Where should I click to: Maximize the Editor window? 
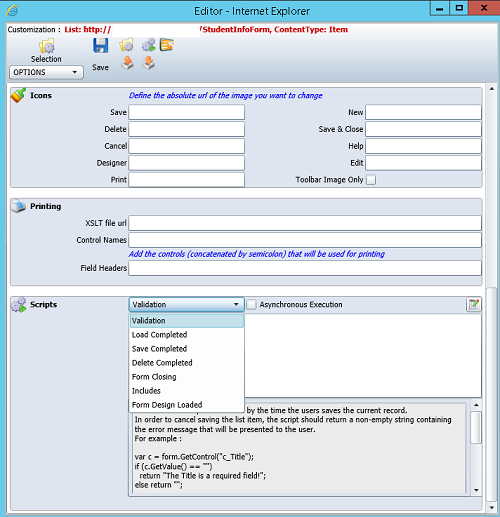pyautogui.click(x=459, y=8)
